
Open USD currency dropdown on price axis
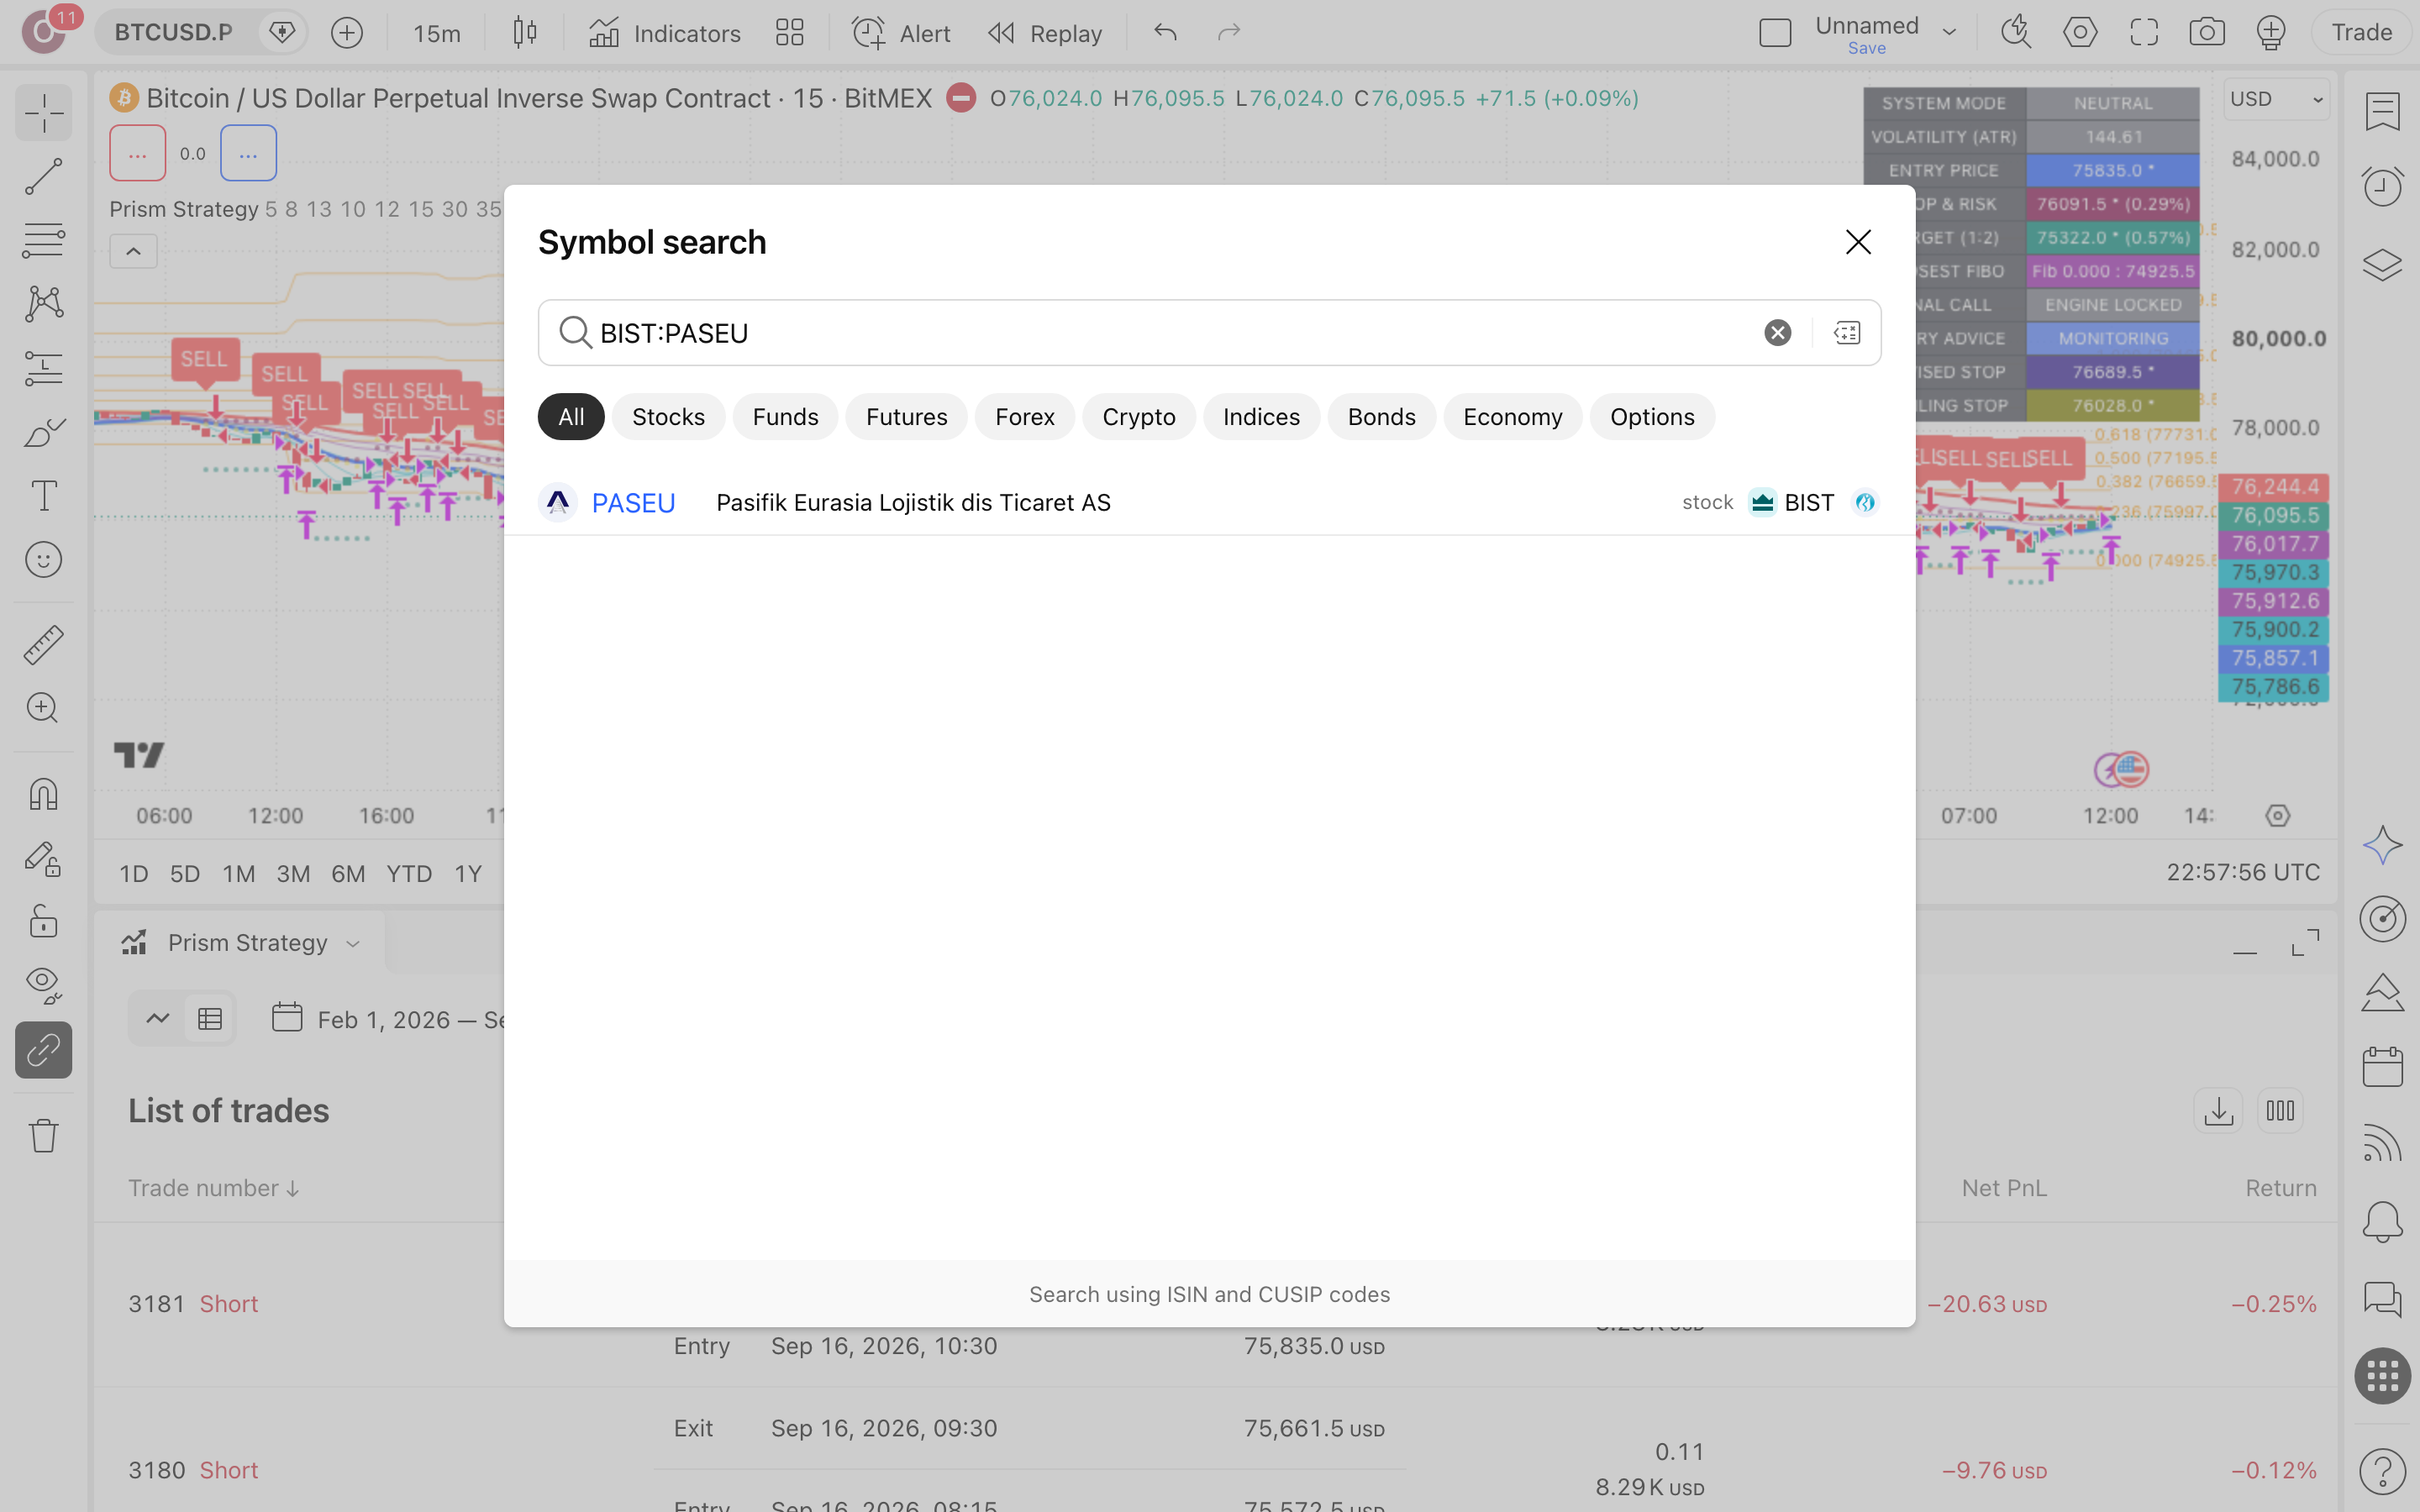[2277, 99]
